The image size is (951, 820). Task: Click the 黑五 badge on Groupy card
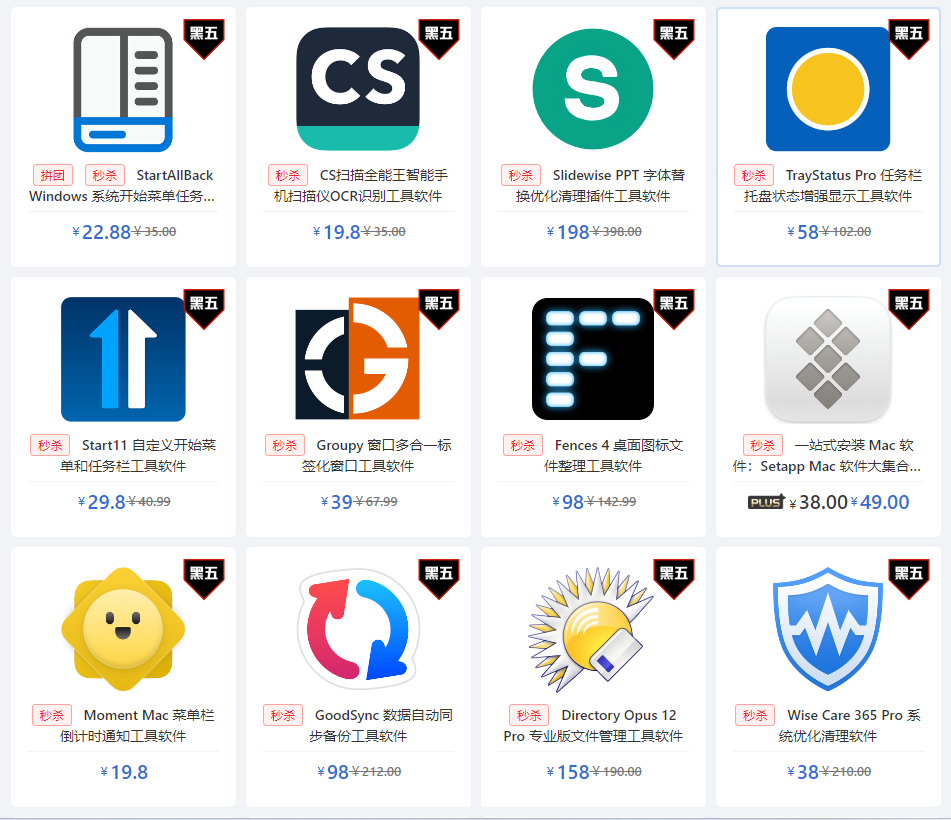pos(439,309)
